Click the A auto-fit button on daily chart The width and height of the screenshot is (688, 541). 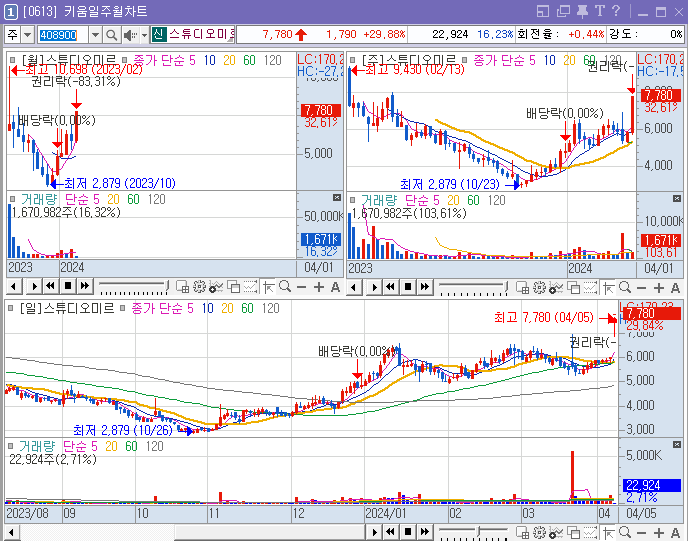coord(676,533)
